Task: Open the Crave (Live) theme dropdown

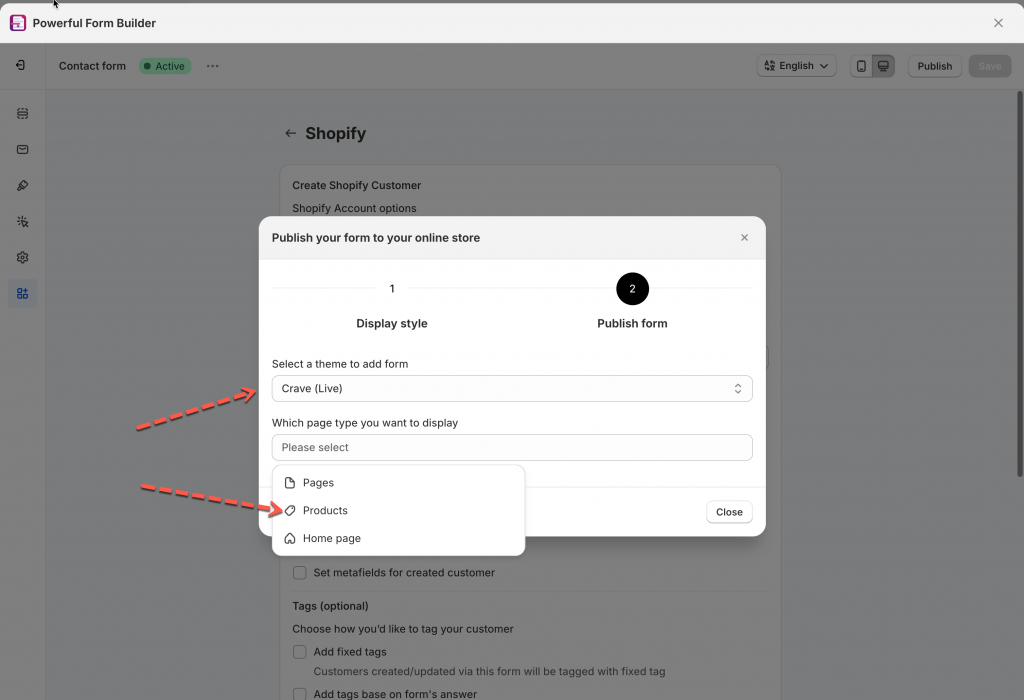Action: pos(512,389)
